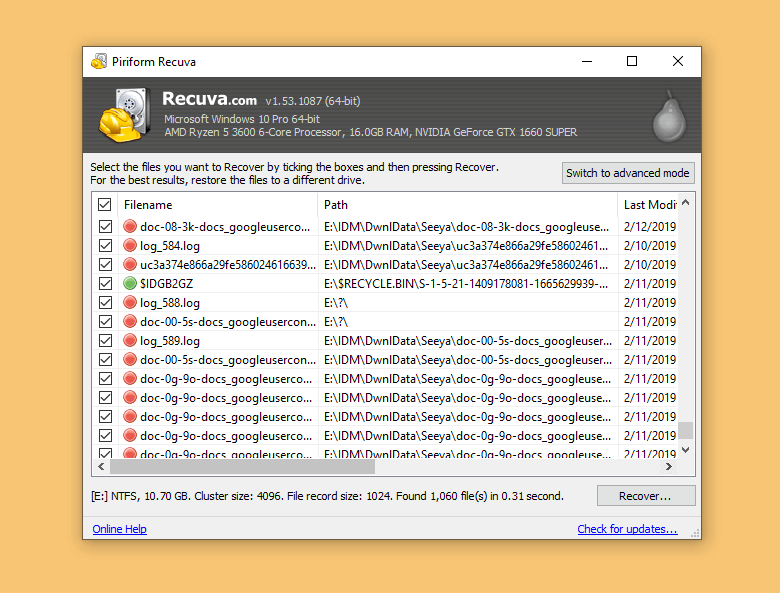Screen dimensions: 780x593
Task: Maximize the Piriform Recuva window
Action: click(632, 61)
